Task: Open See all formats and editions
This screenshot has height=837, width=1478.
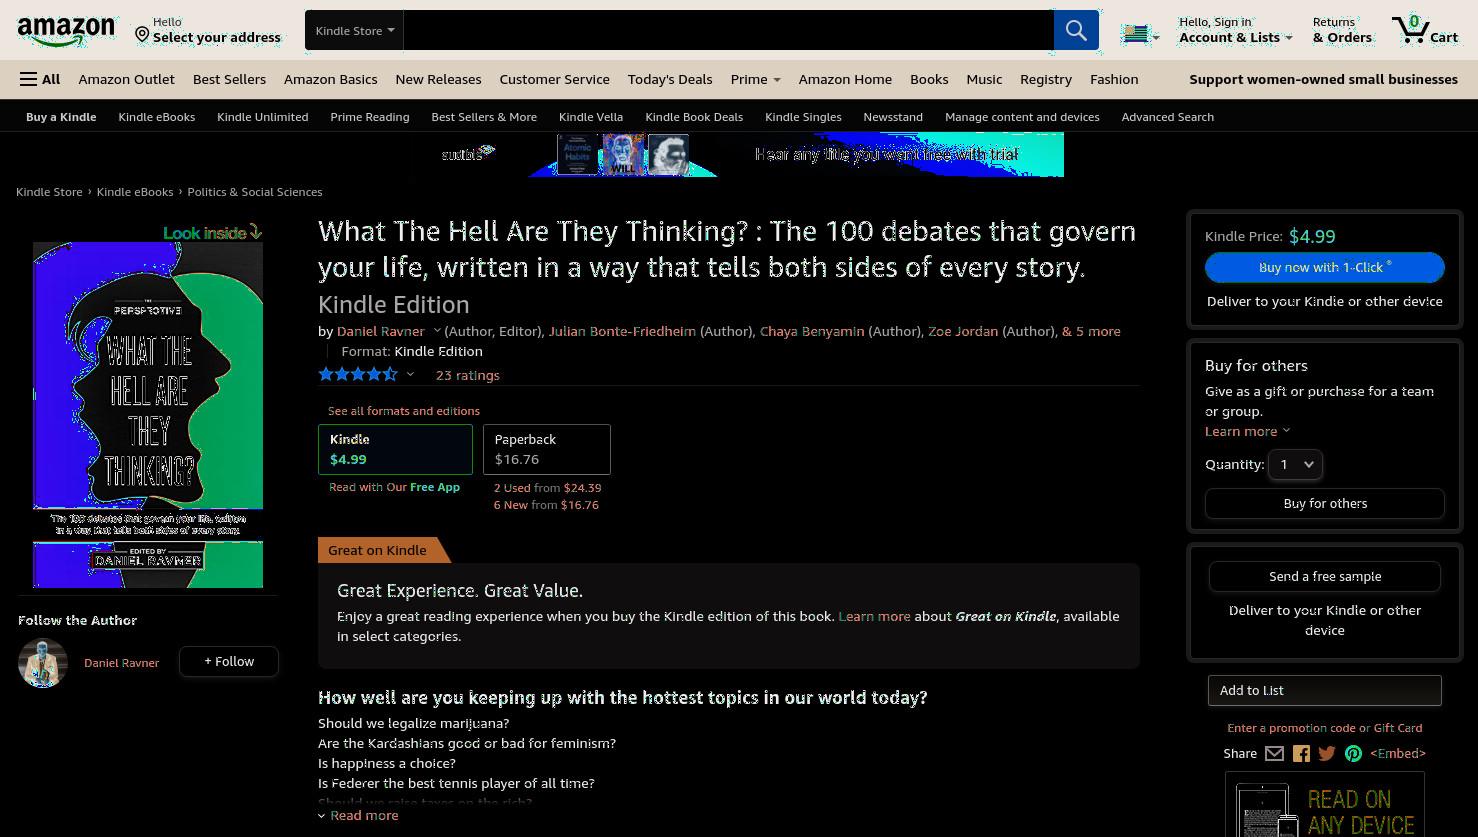Action: click(404, 411)
